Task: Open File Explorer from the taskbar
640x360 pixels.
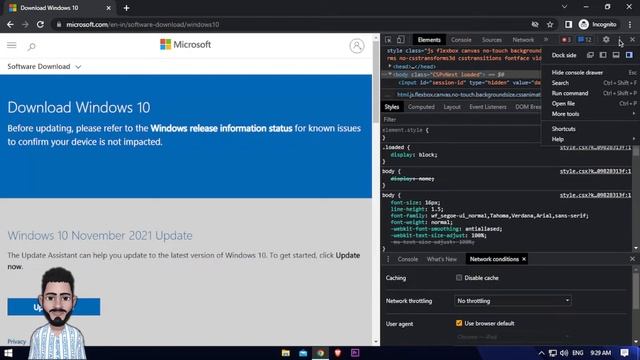Action: (286, 353)
